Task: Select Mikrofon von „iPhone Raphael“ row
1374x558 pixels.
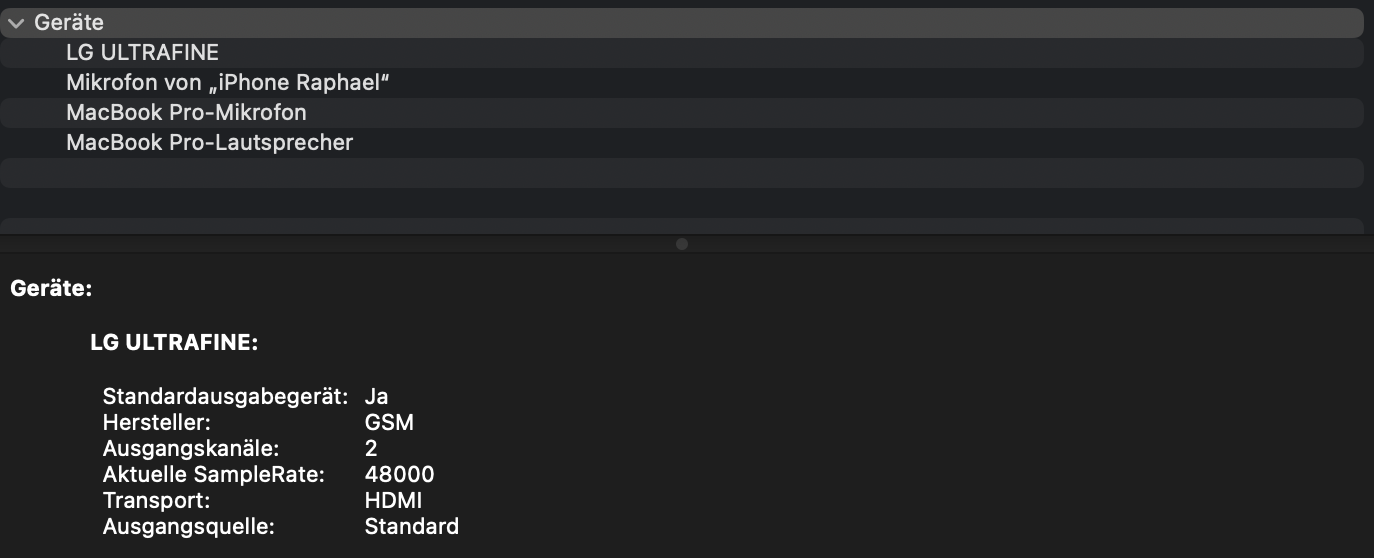Action: click(x=227, y=82)
